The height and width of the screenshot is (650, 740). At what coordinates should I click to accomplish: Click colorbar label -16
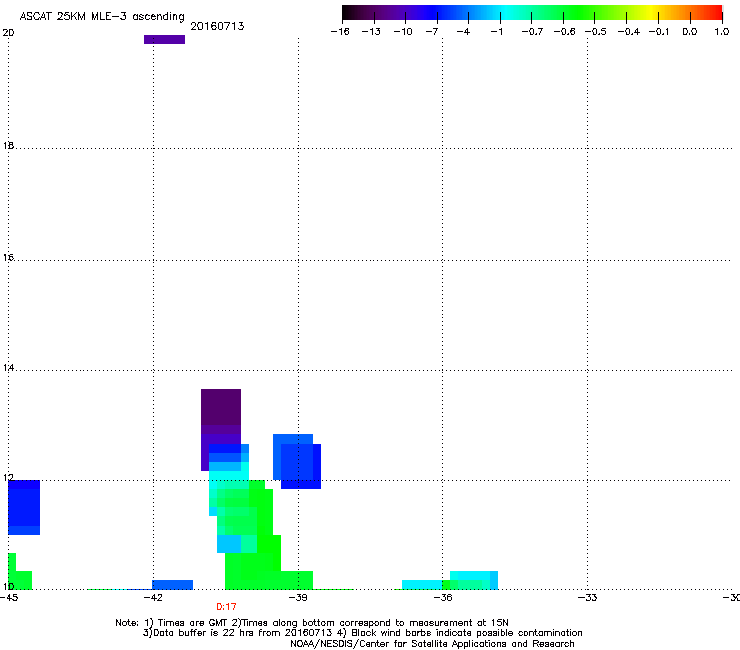click(x=340, y=32)
